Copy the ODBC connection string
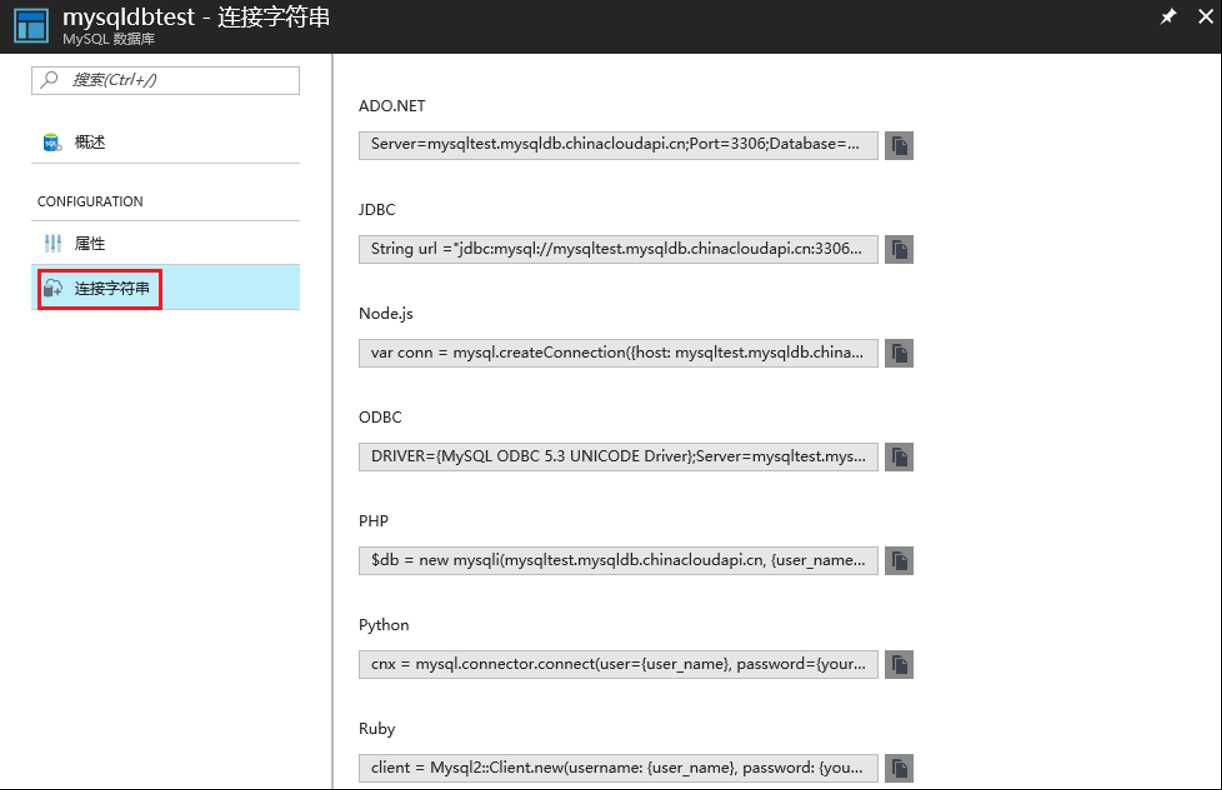1222x790 pixels. point(899,457)
